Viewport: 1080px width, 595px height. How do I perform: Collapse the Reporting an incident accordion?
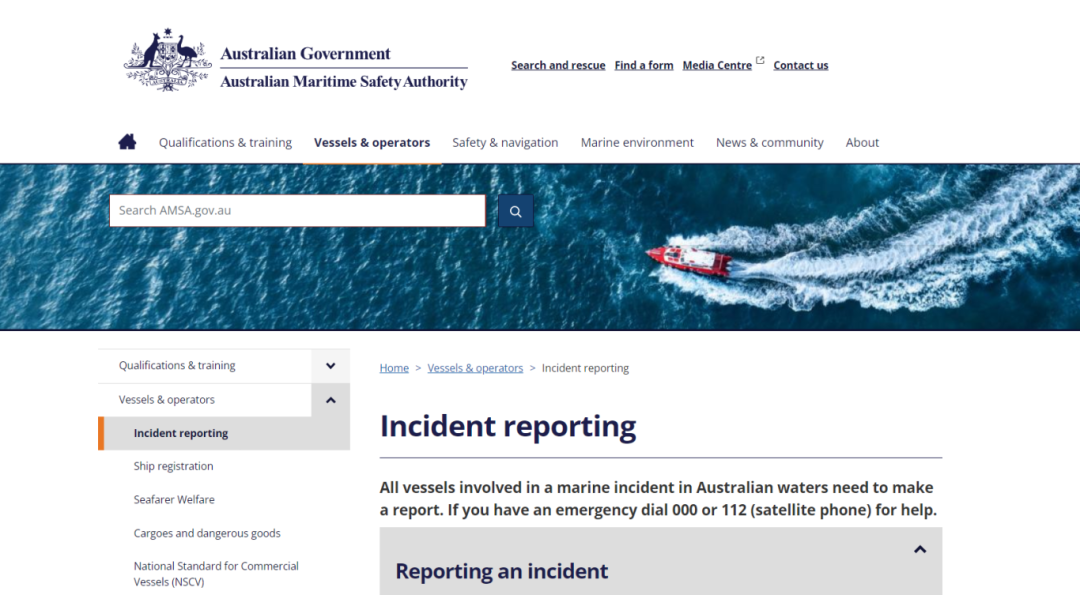(920, 550)
